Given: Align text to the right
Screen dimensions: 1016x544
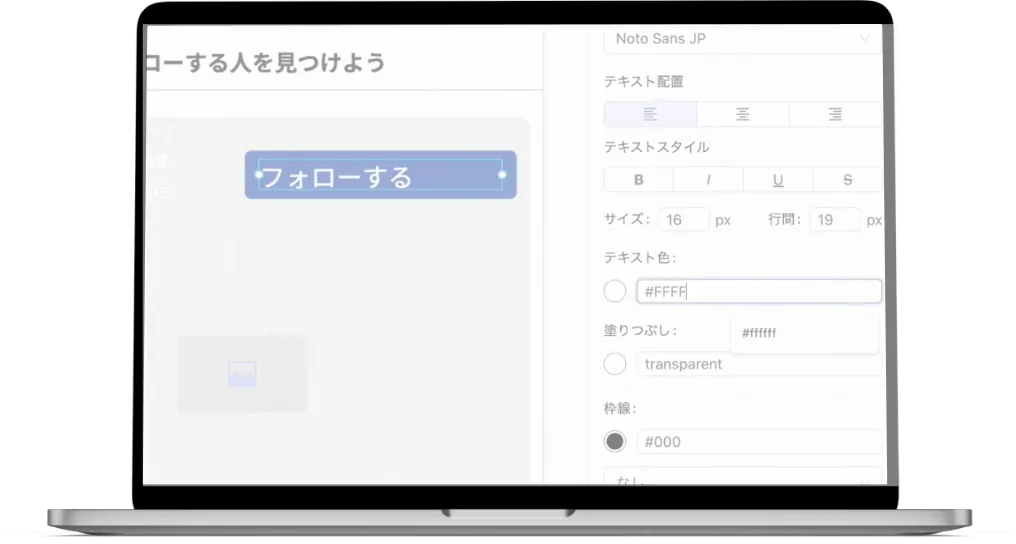Looking at the screenshot, I should (835, 115).
